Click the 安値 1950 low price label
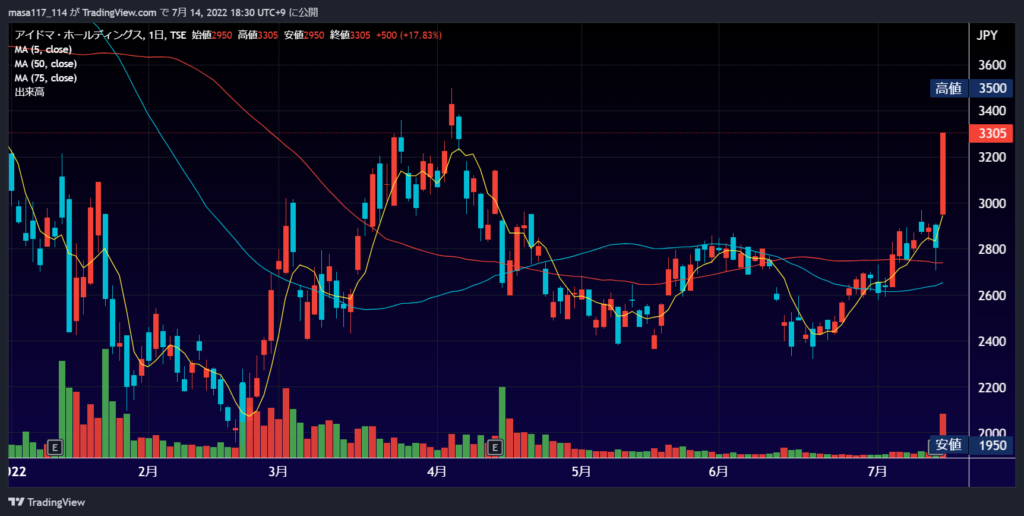Viewport: 1024px width, 516px height. coord(971,445)
